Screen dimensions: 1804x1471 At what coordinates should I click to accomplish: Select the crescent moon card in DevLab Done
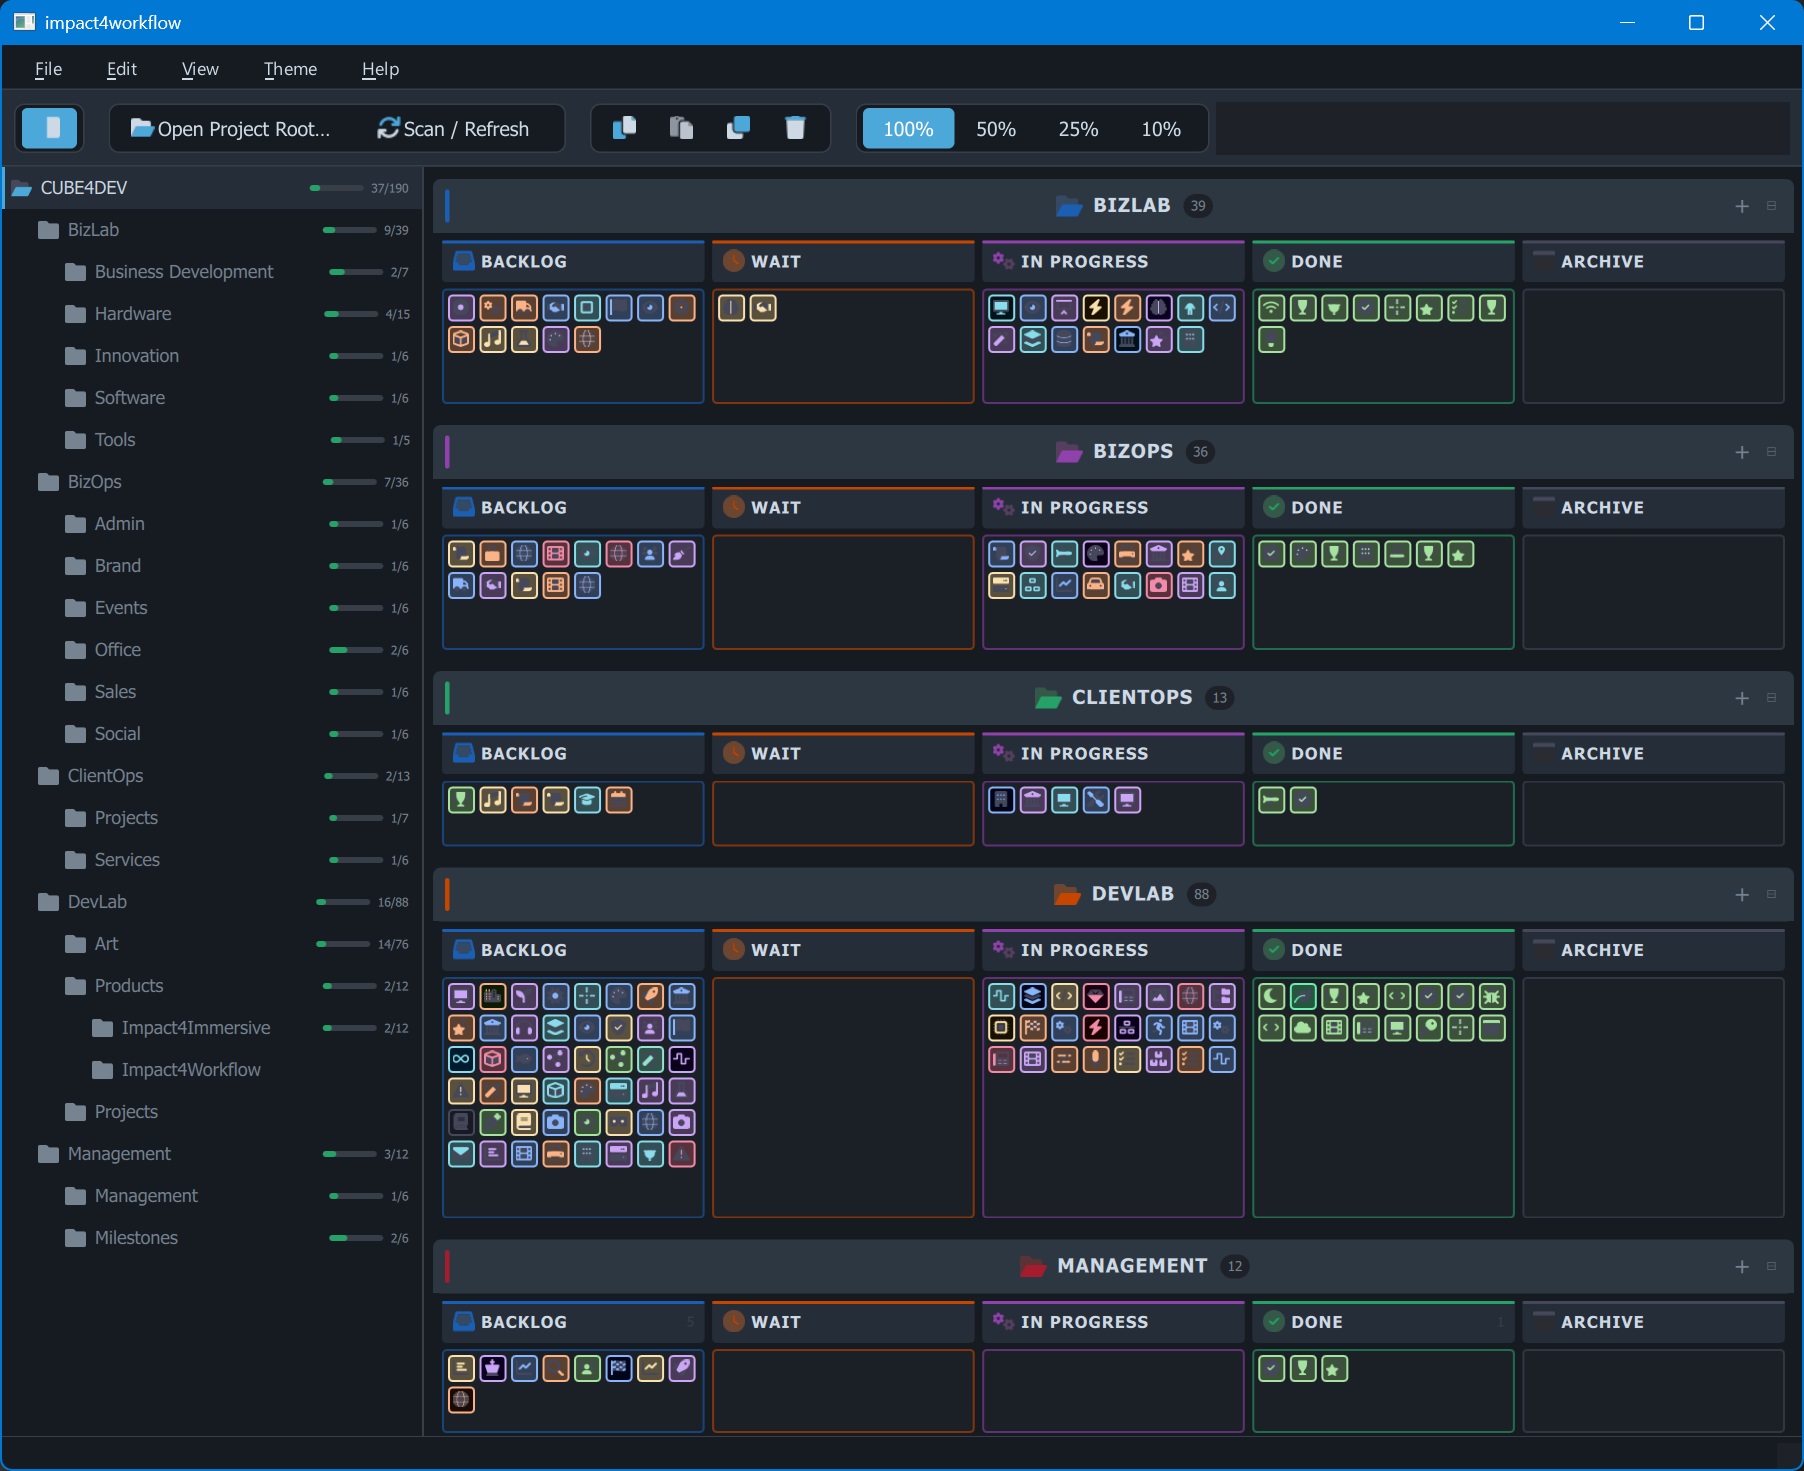(1271, 996)
